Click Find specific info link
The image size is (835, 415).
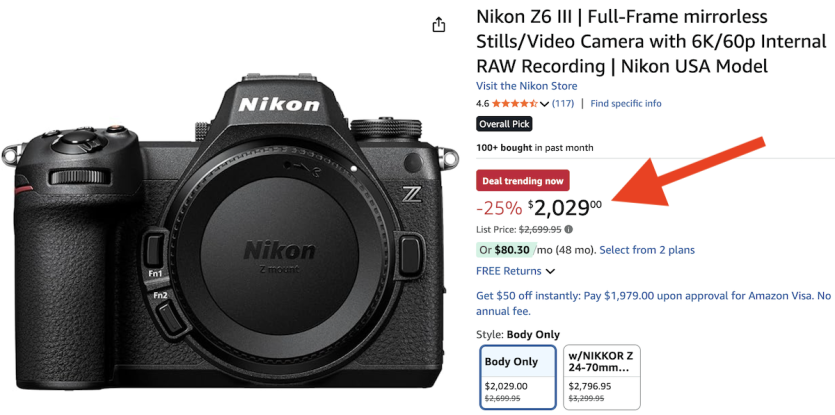coord(626,103)
